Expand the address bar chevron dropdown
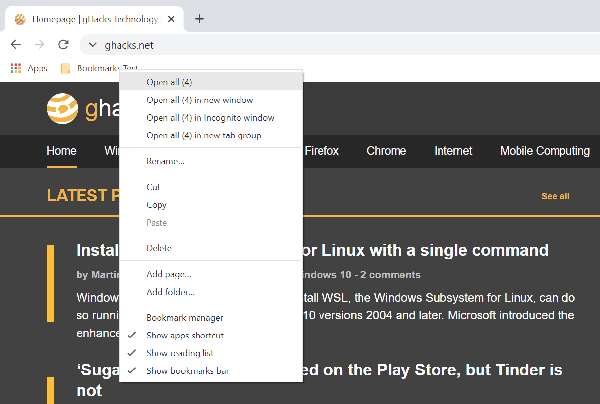The width and height of the screenshot is (600, 404). coord(92,45)
